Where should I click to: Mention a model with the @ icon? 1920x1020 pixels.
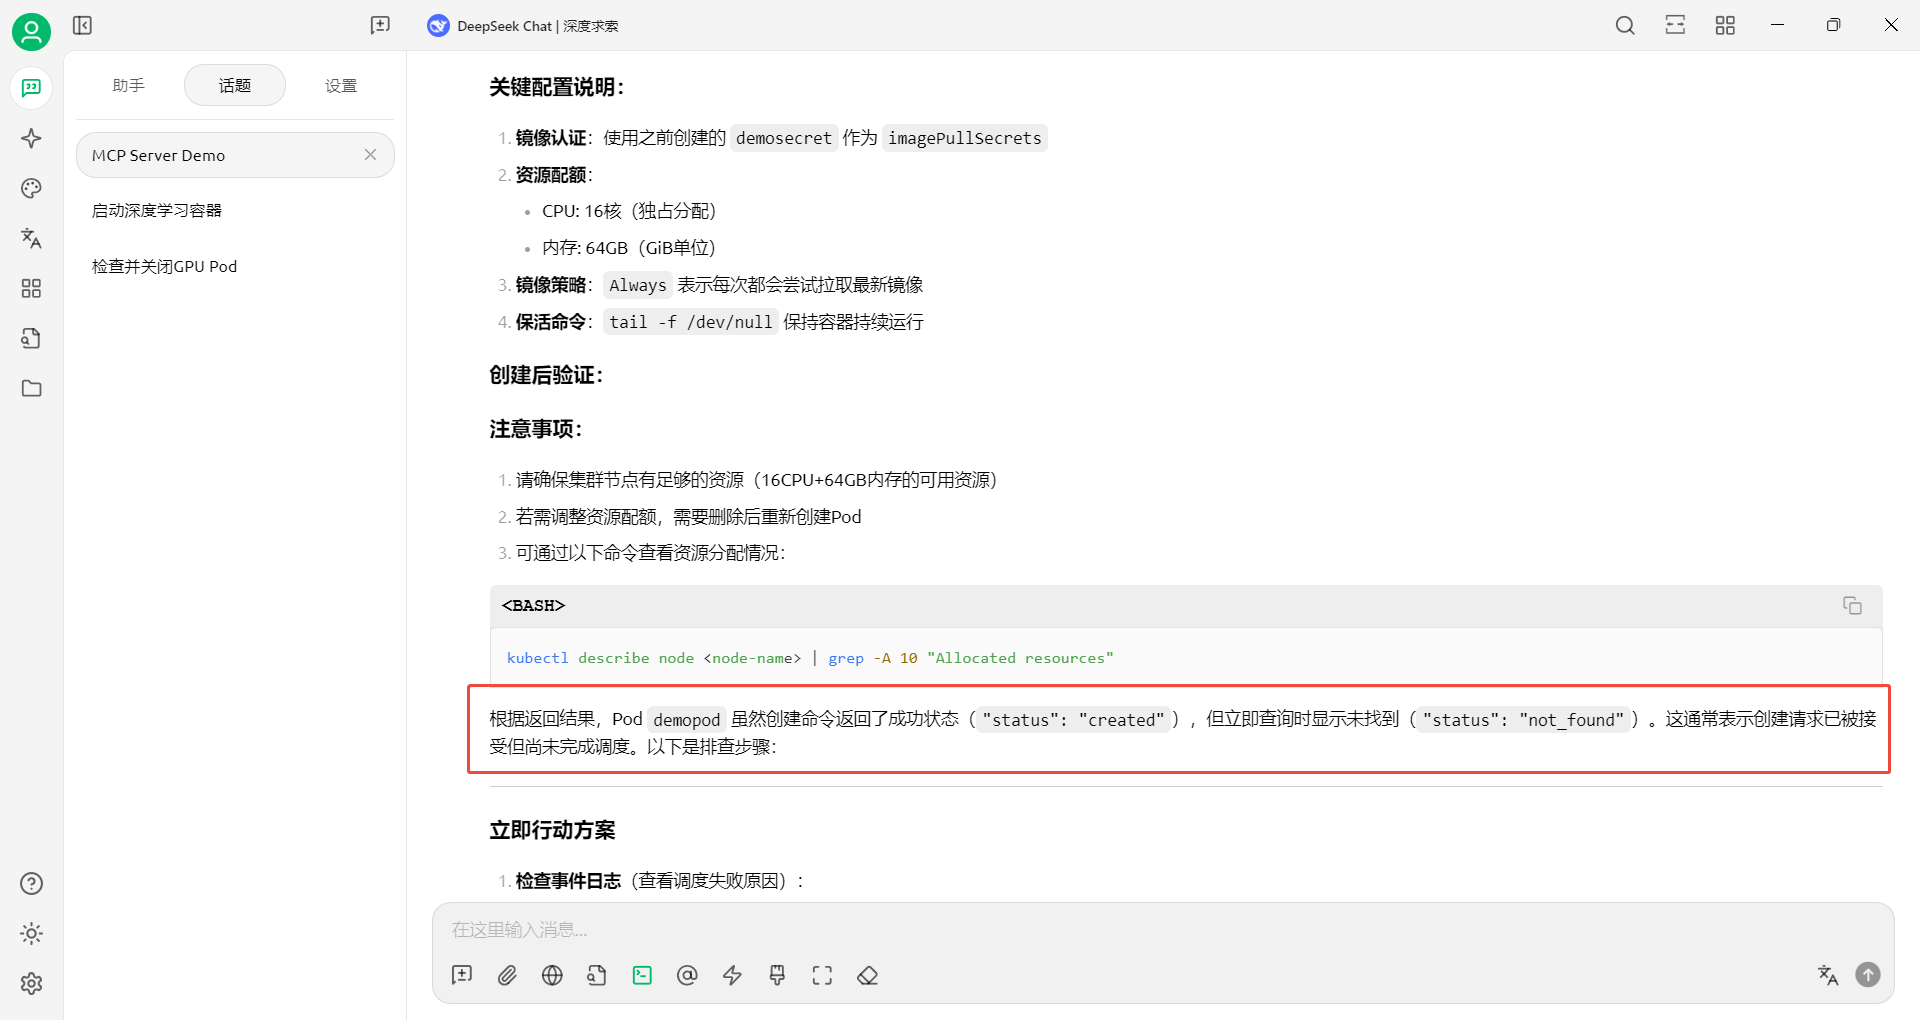pyautogui.click(x=687, y=975)
